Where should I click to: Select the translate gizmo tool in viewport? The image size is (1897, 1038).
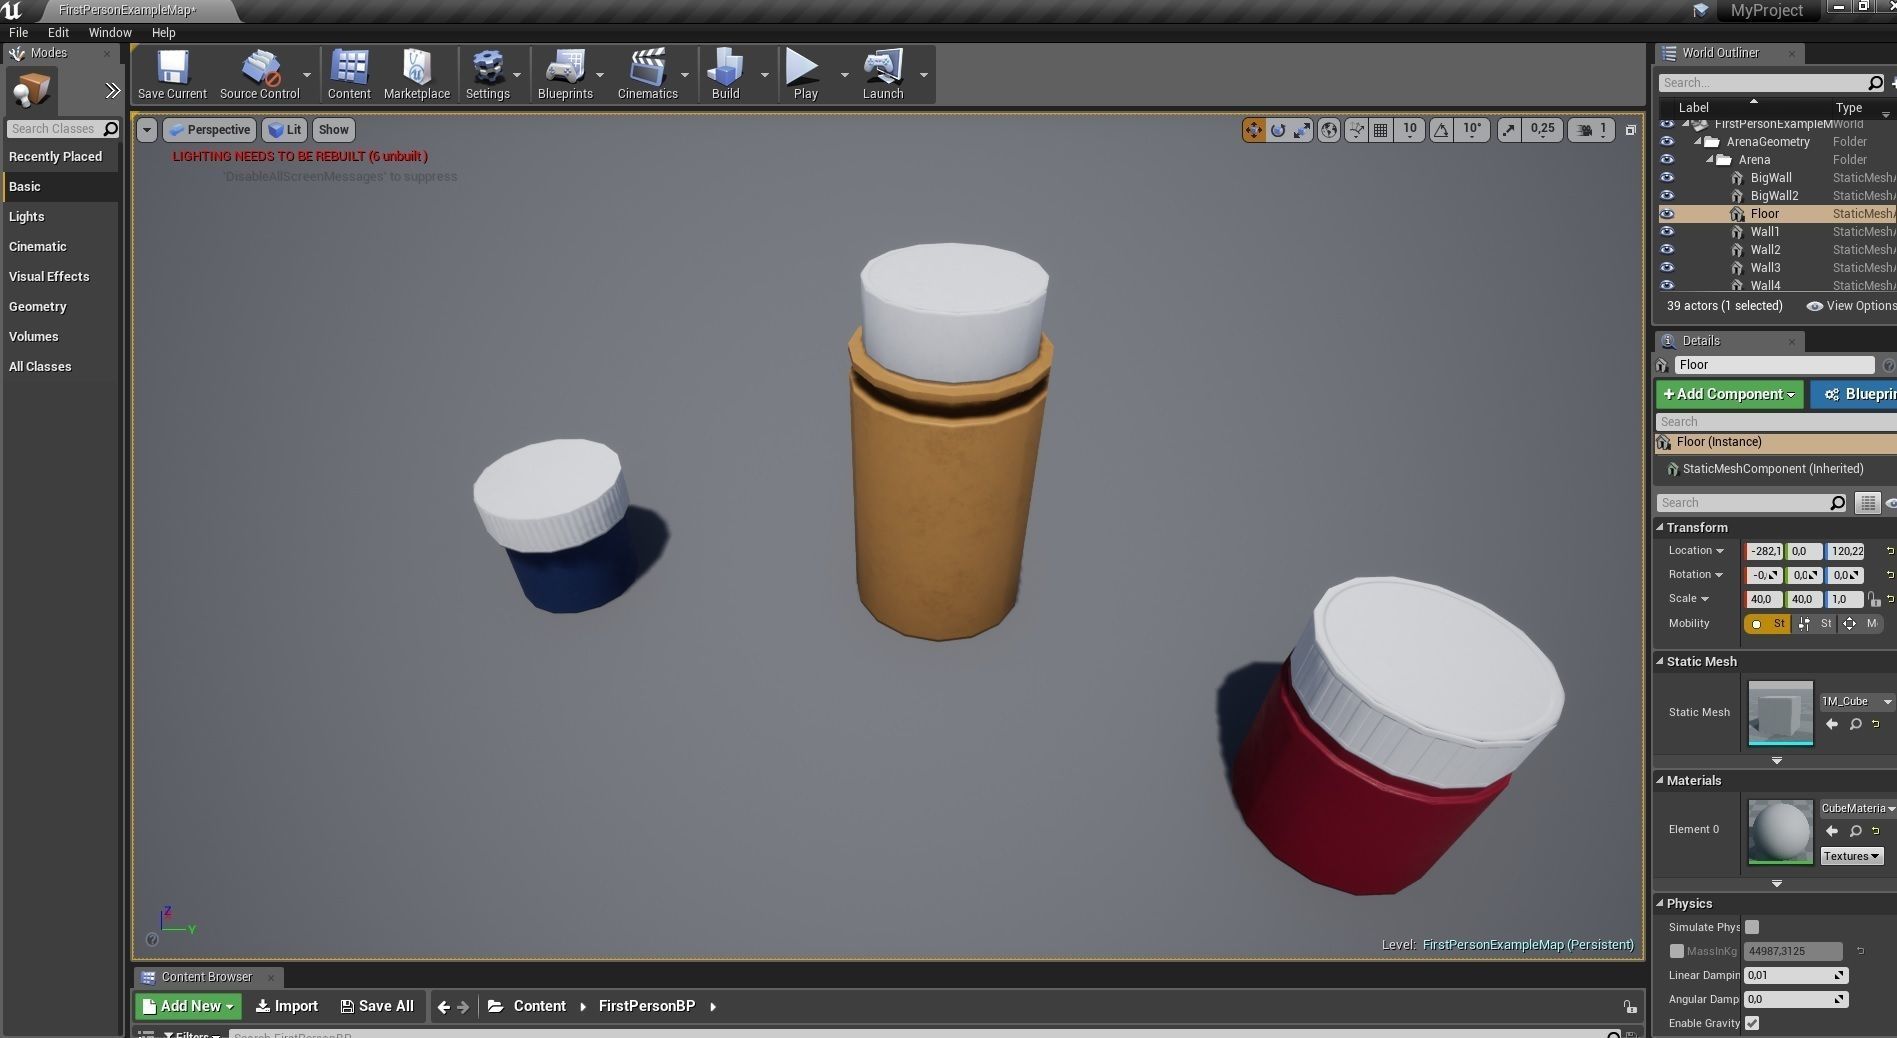click(x=1253, y=130)
